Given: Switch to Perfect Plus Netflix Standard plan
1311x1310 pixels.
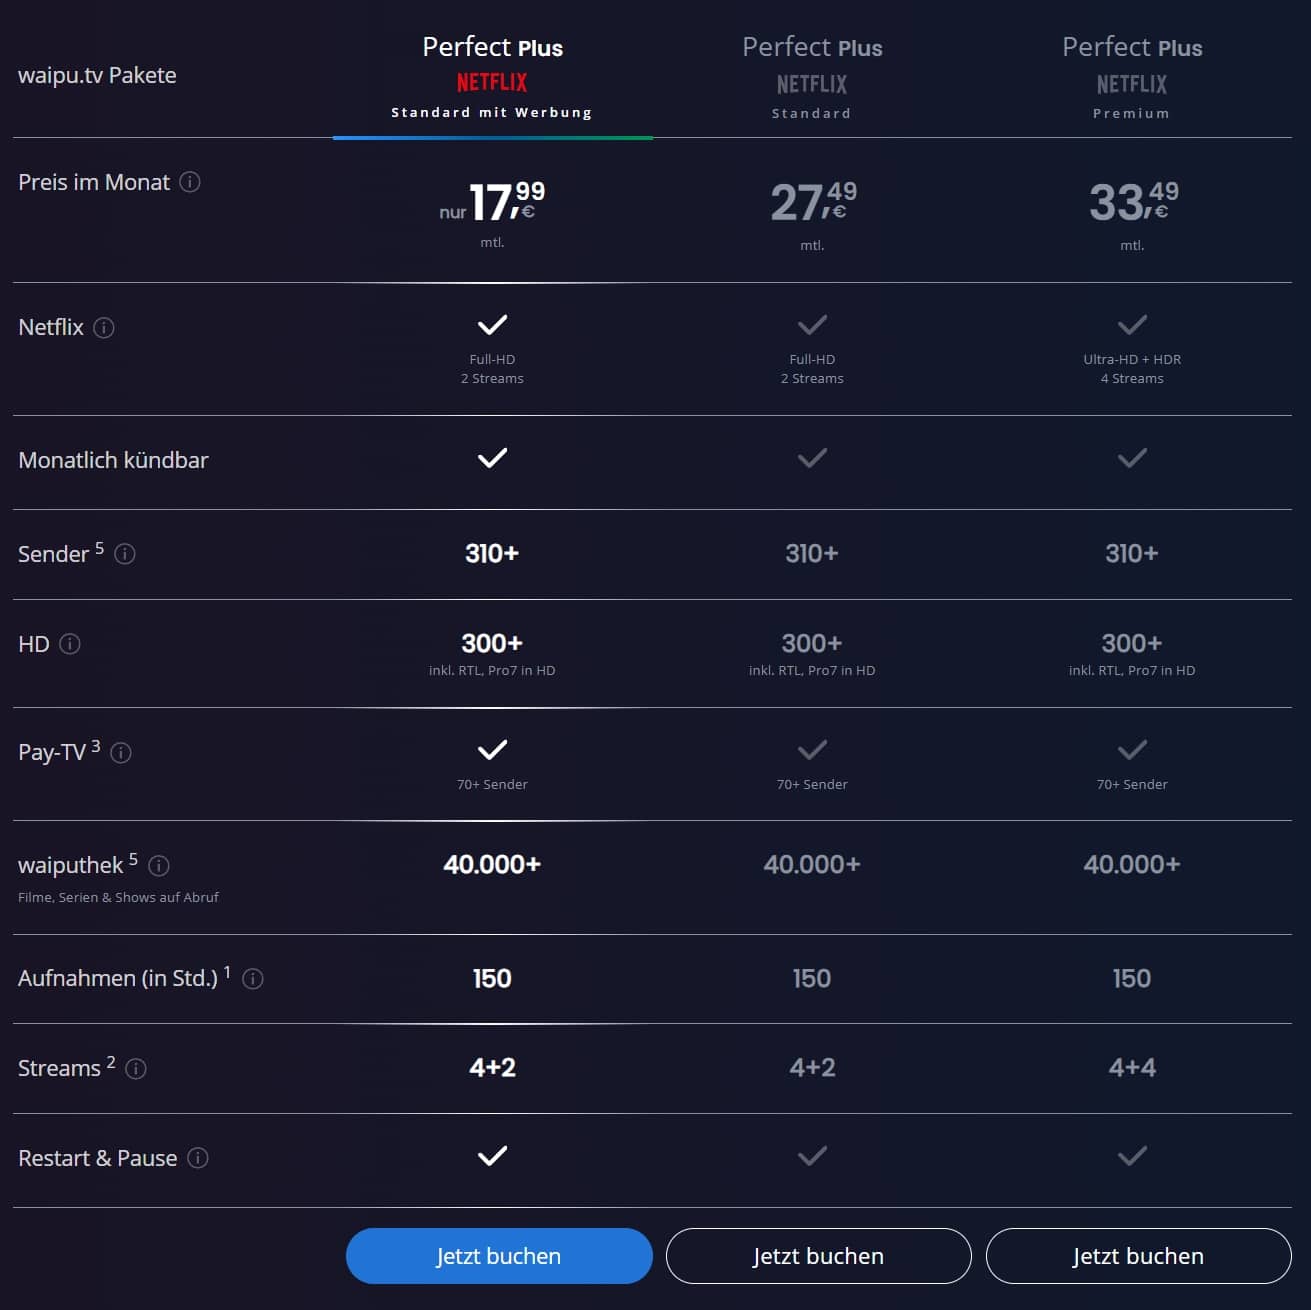Looking at the screenshot, I should click(x=812, y=76).
